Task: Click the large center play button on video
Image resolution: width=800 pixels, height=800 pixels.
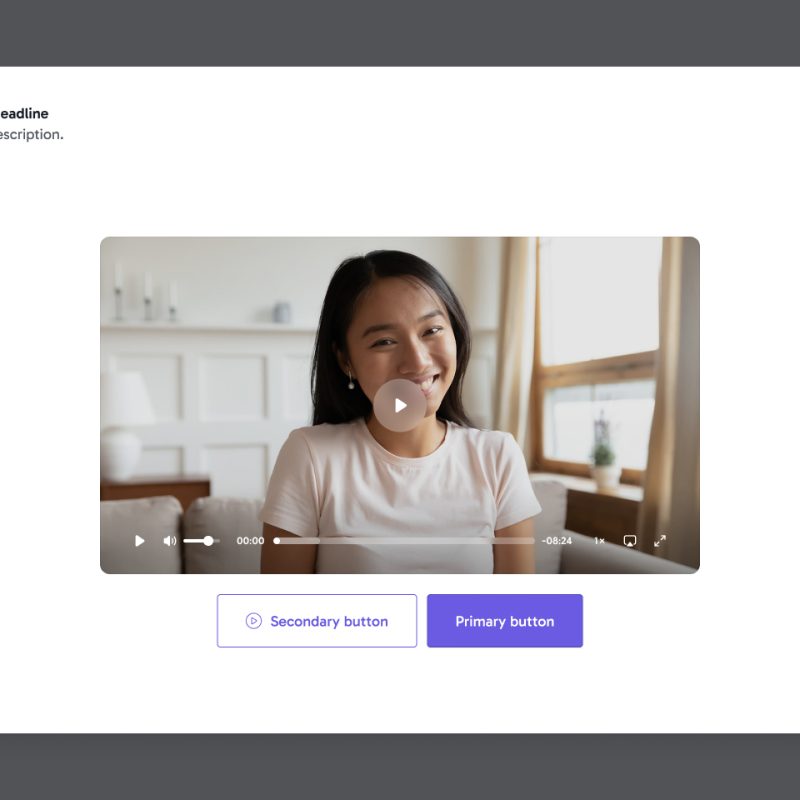Action: point(400,406)
